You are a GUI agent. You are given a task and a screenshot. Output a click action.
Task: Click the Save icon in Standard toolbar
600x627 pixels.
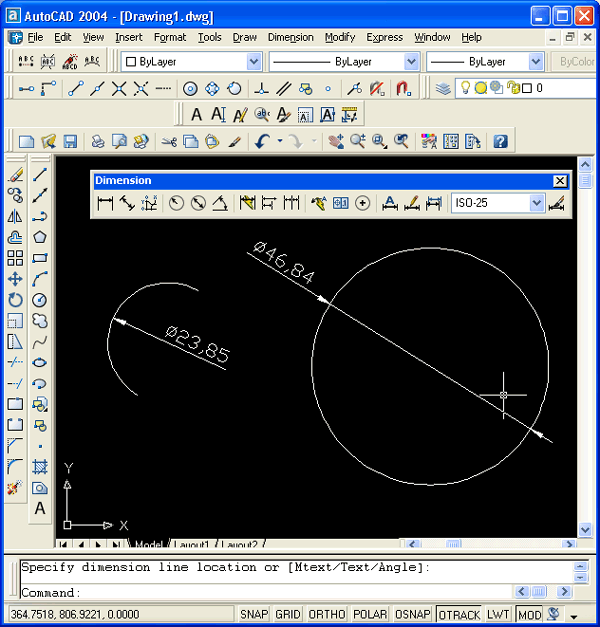coord(71,142)
